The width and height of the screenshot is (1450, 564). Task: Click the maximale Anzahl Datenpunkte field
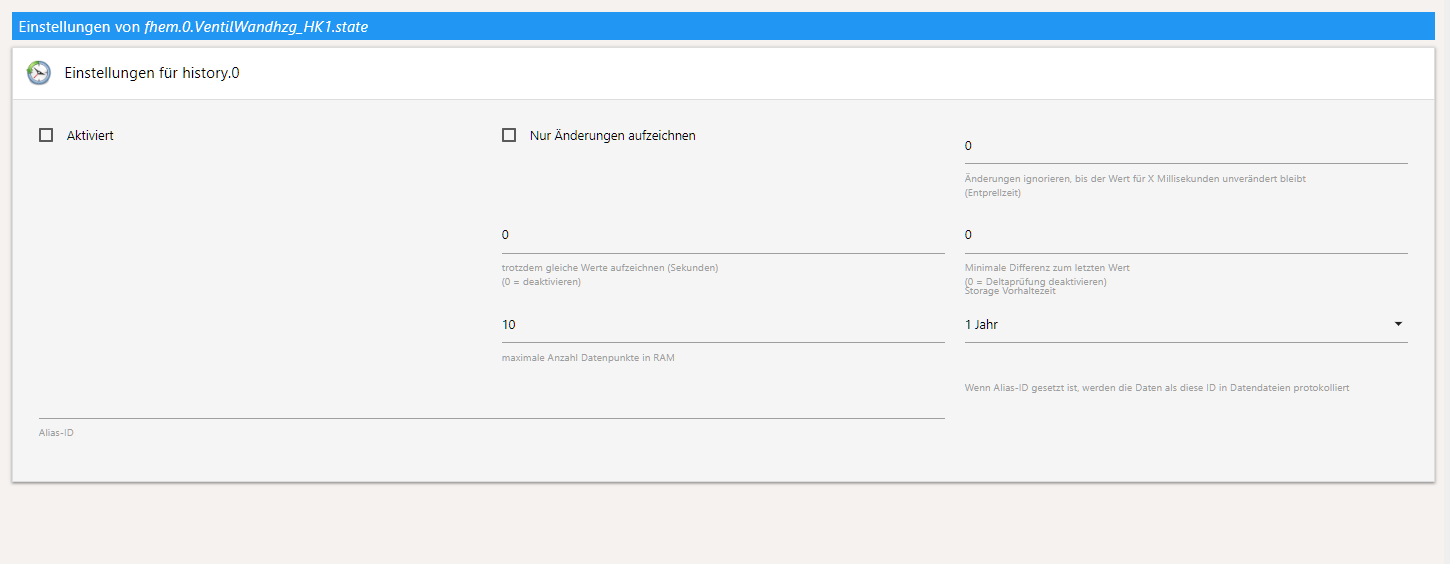tap(723, 325)
